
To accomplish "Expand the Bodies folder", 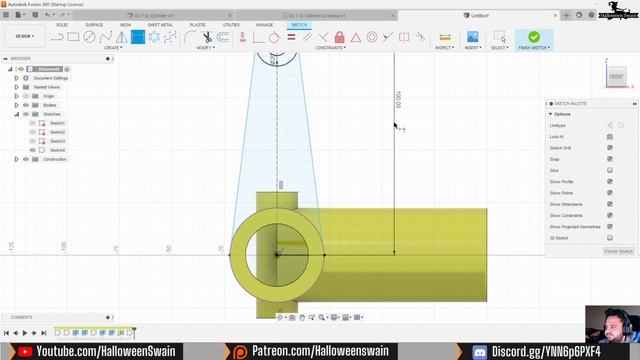I will pos(16,105).
